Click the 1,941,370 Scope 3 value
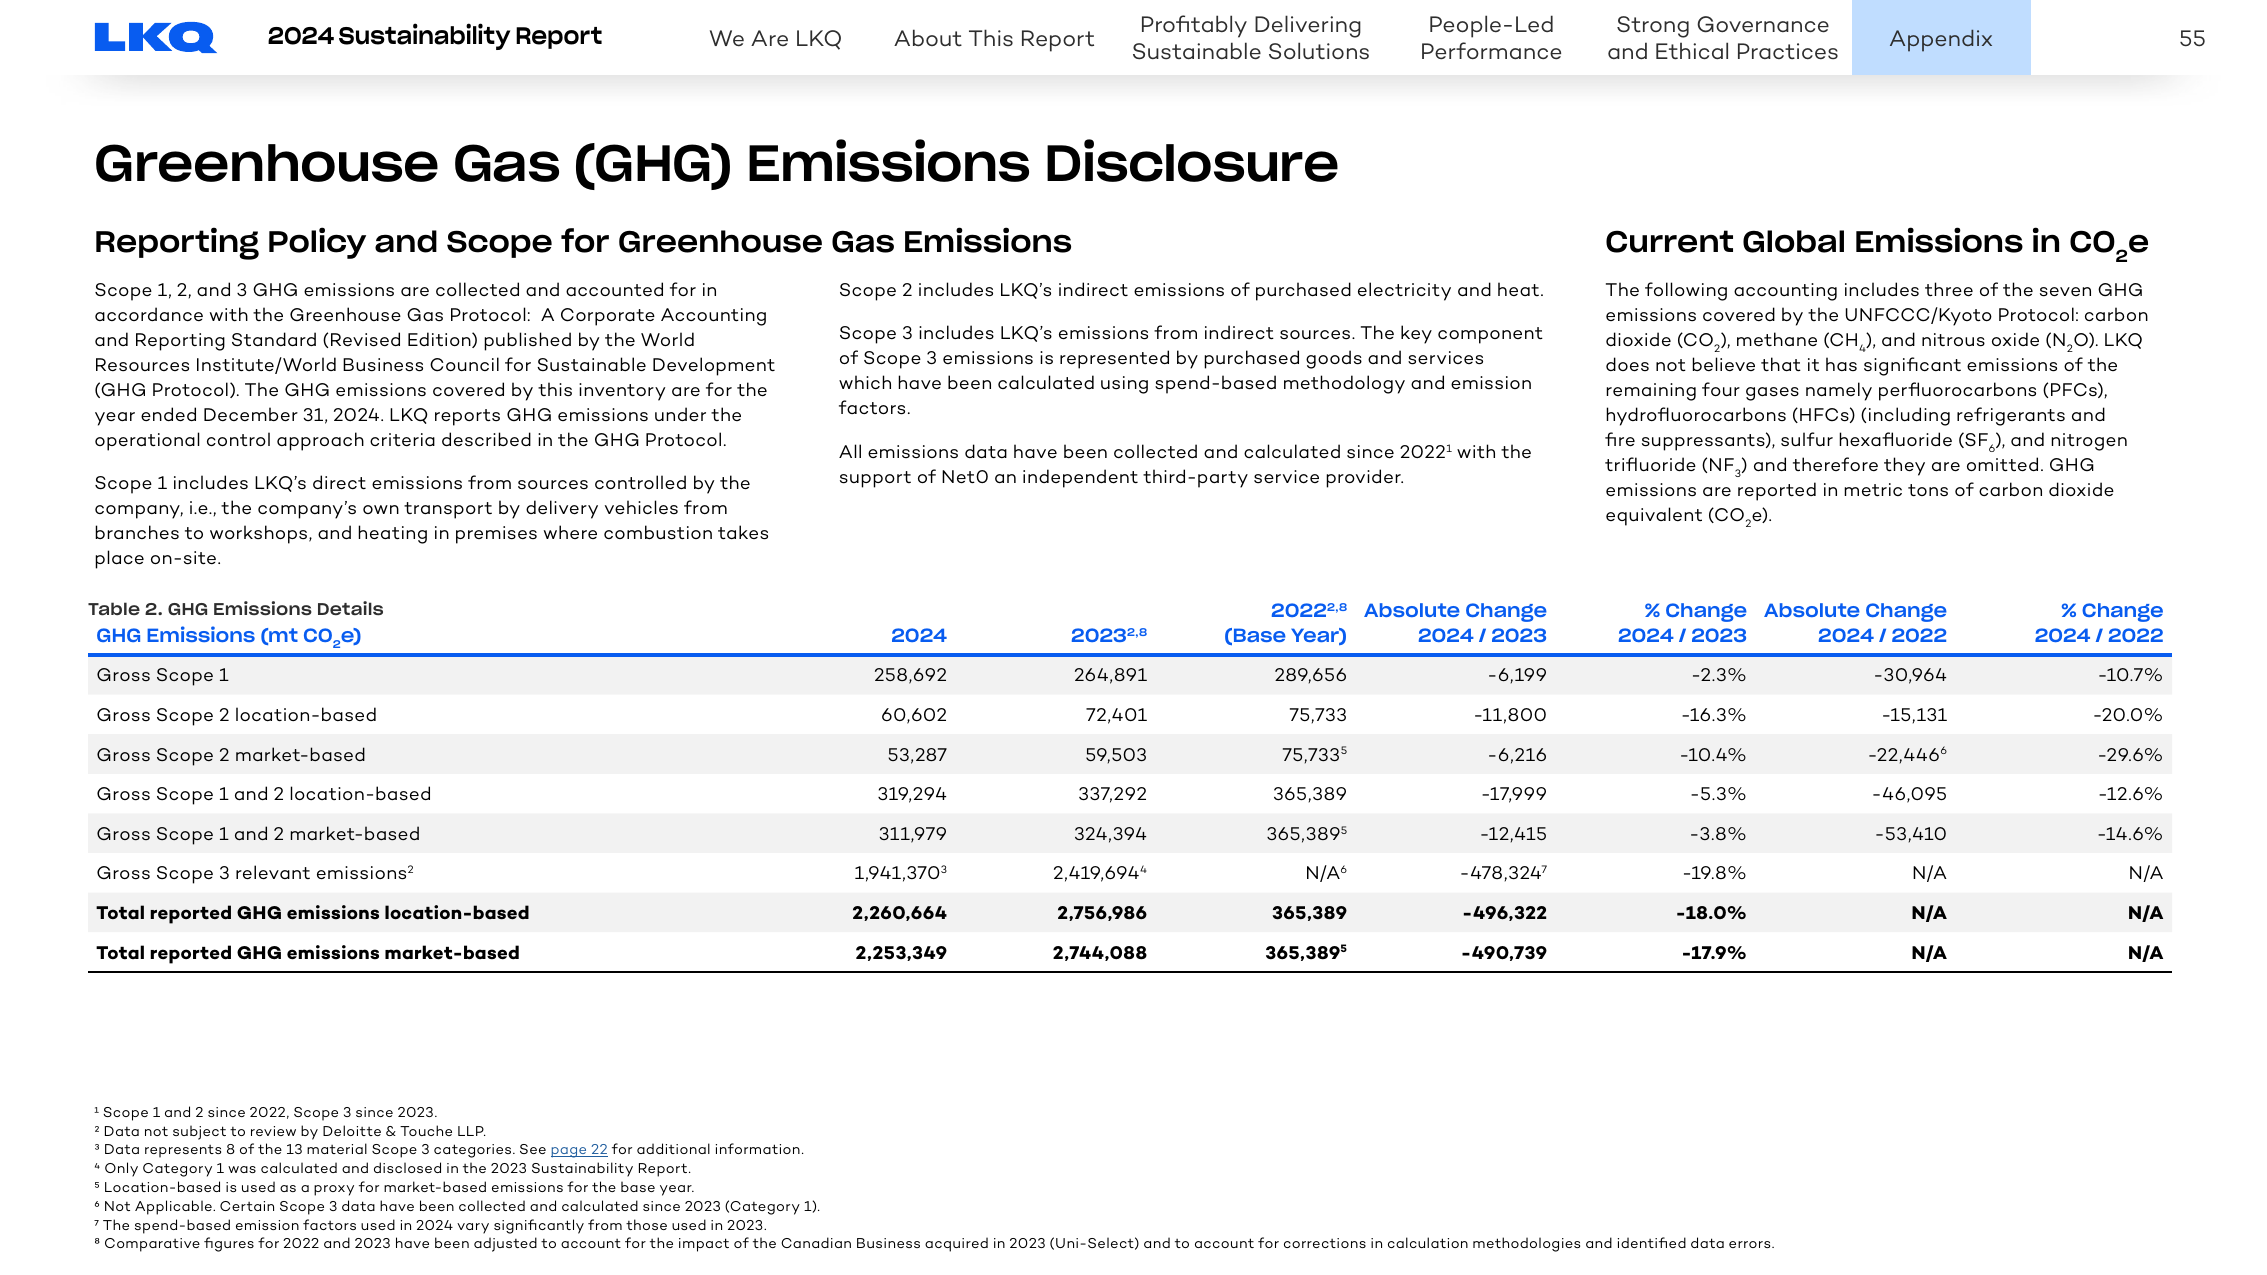The width and height of the screenshot is (2267, 1275). 900,873
